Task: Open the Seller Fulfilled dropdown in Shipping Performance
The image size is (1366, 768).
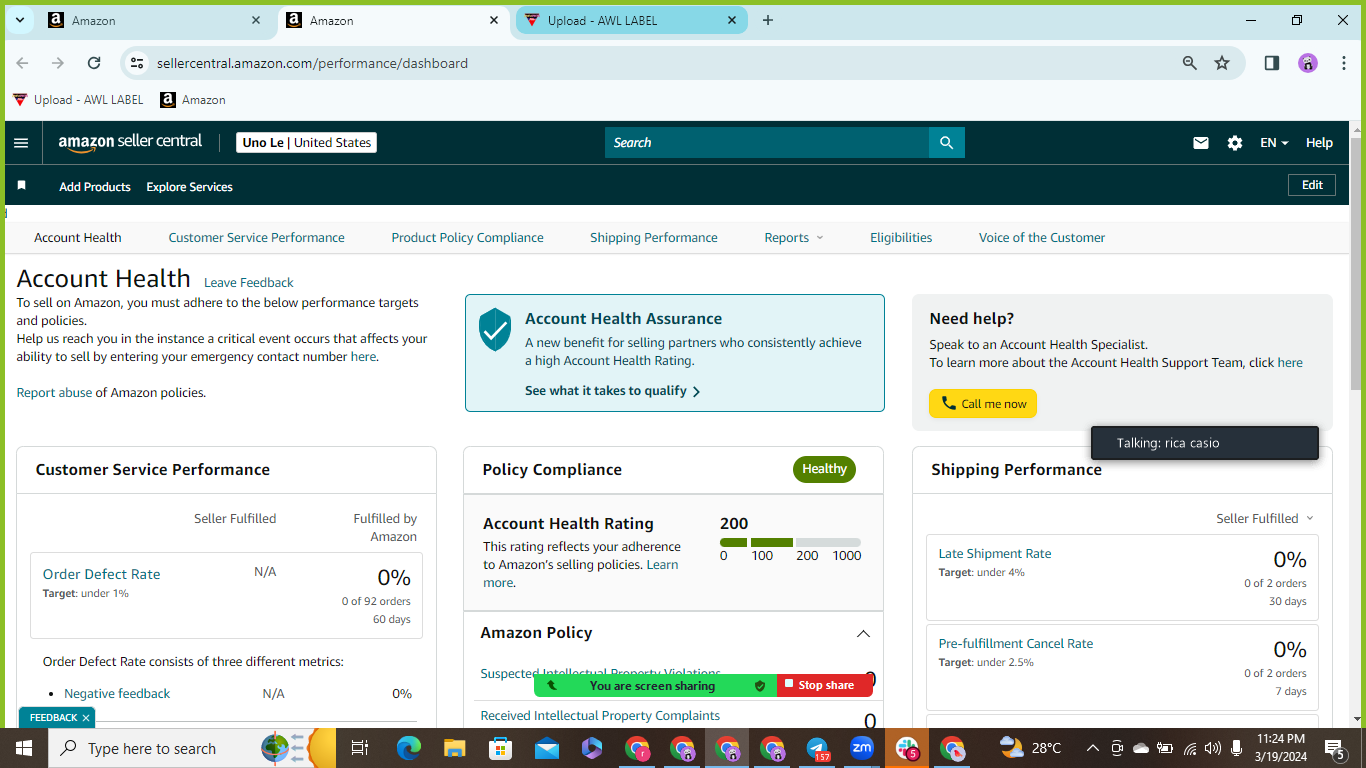Action: (x=1265, y=518)
